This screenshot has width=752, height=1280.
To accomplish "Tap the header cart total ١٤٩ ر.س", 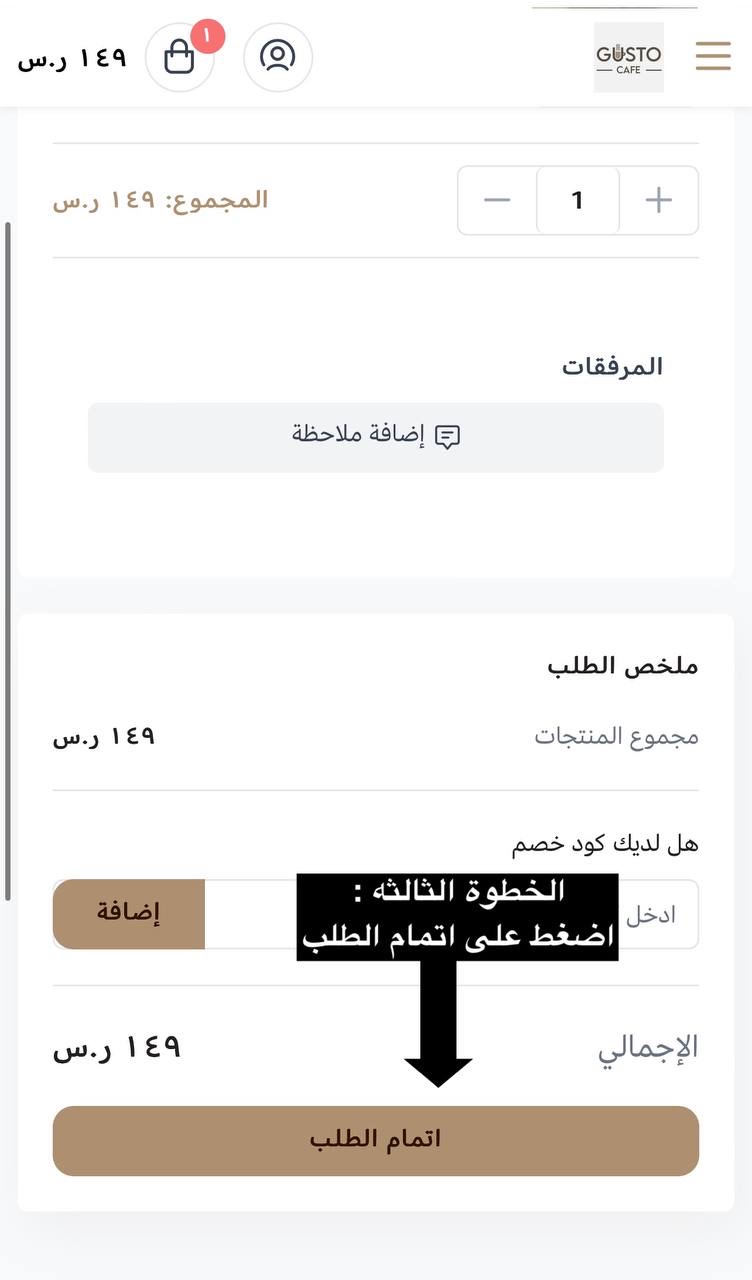I will click(72, 57).
